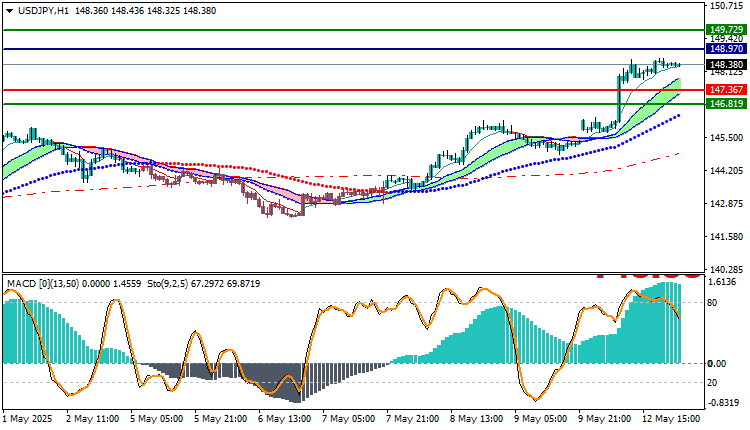Click the -0.8319 MACD scale value

[x=722, y=402]
